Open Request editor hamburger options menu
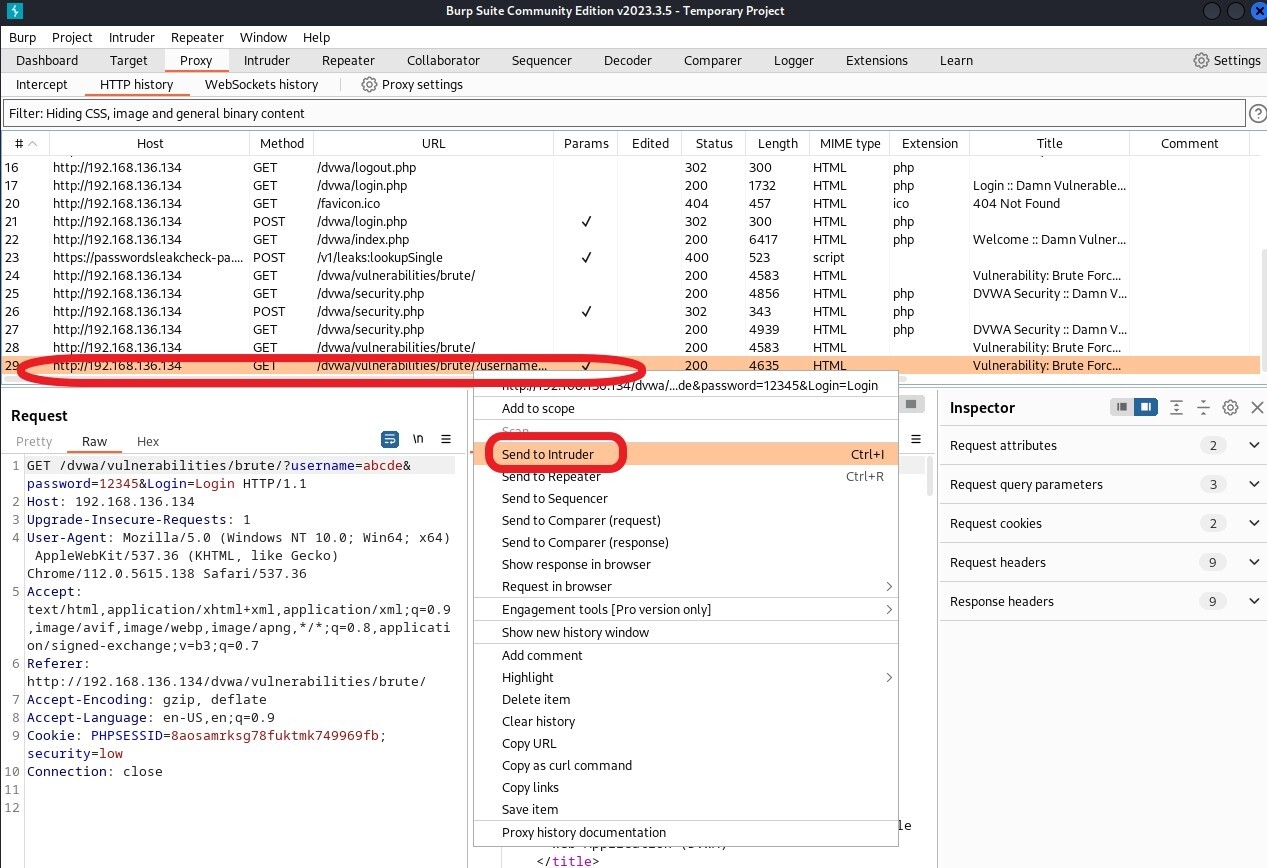This screenshot has height=868, width=1267. (446, 439)
